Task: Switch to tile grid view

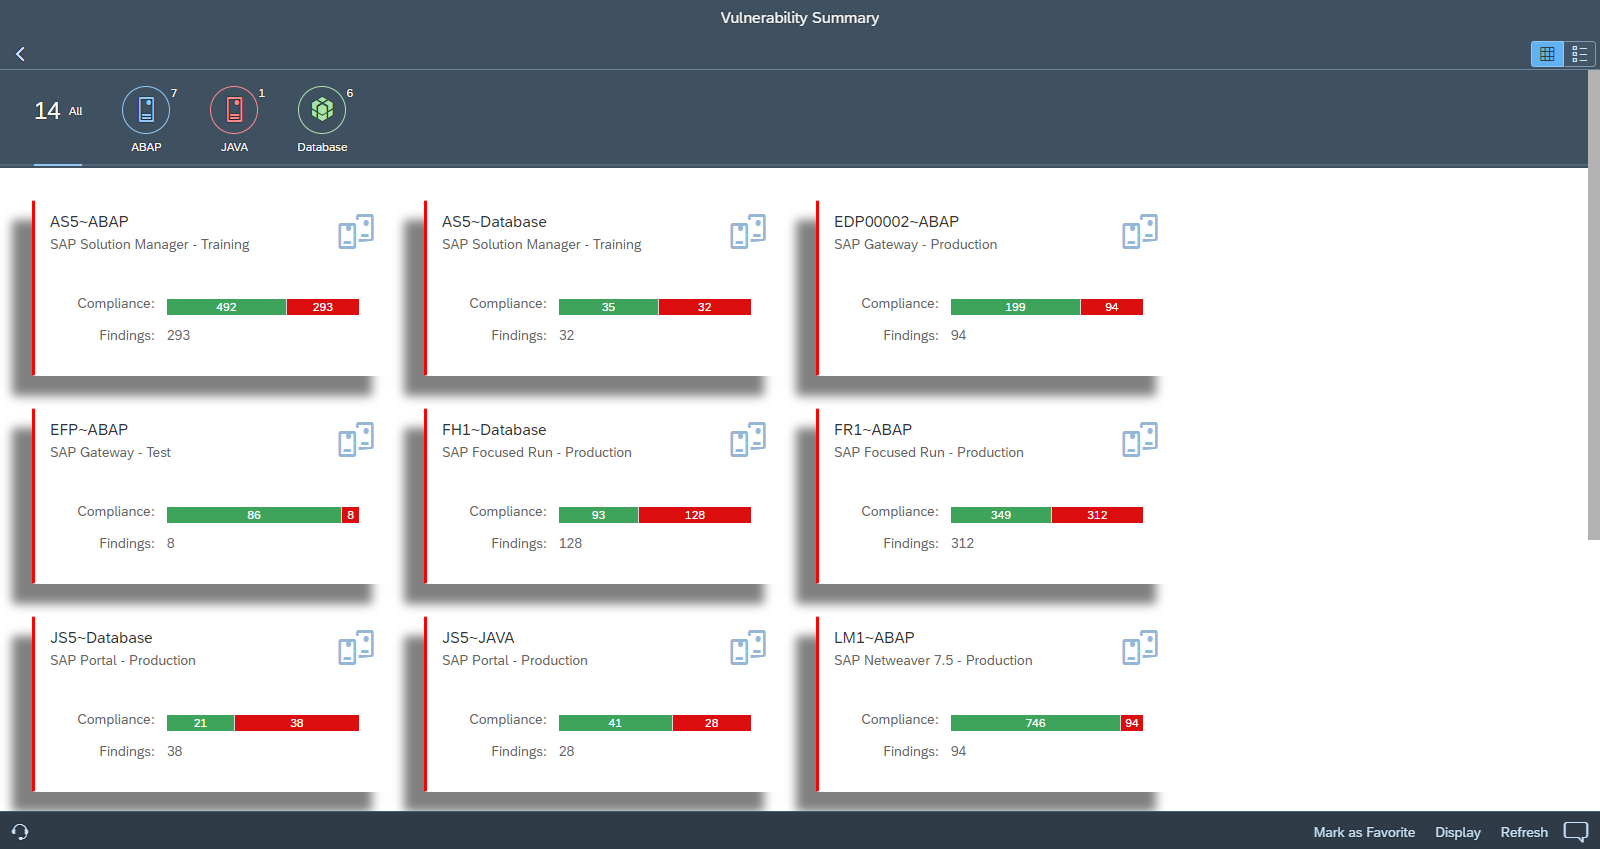Action: click(1547, 54)
